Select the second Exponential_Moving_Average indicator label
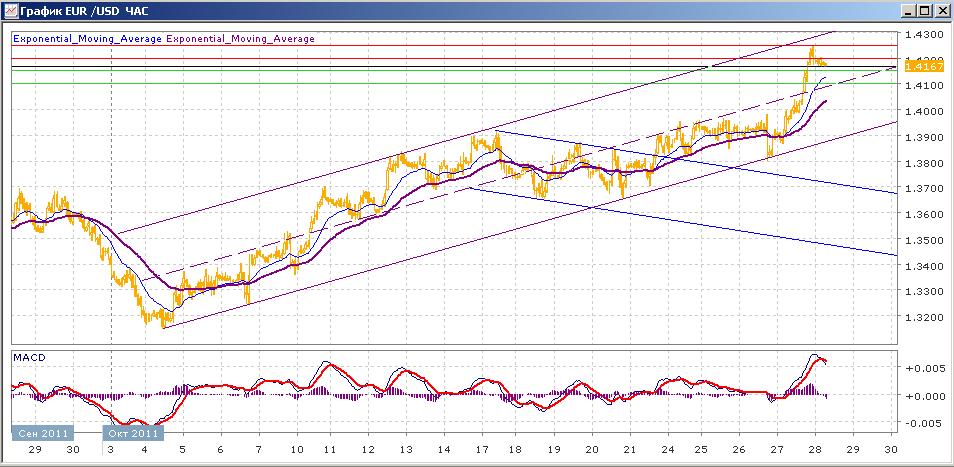Image resolution: width=954 pixels, height=467 pixels. click(x=240, y=39)
